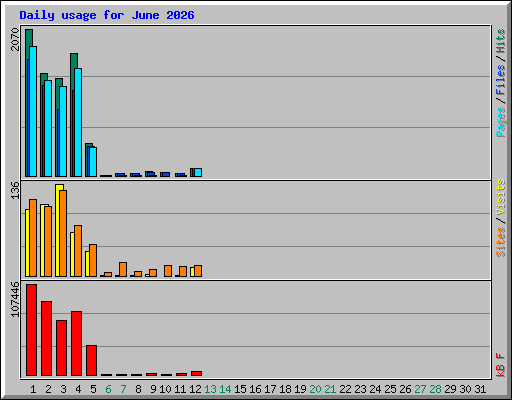Viewport: 512px width, 400px height.
Task: Click the orange Sites bar for day 2
Action: 48,241
